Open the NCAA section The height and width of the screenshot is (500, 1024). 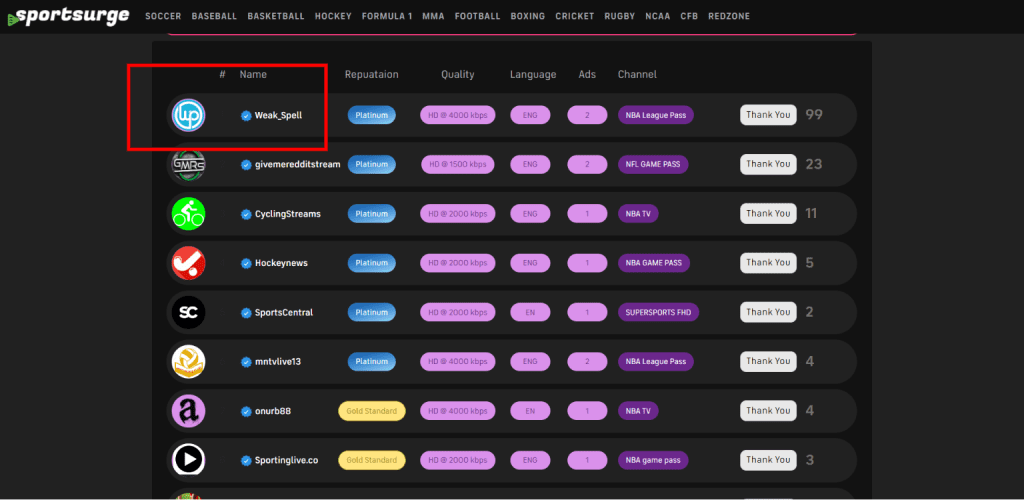pos(658,16)
